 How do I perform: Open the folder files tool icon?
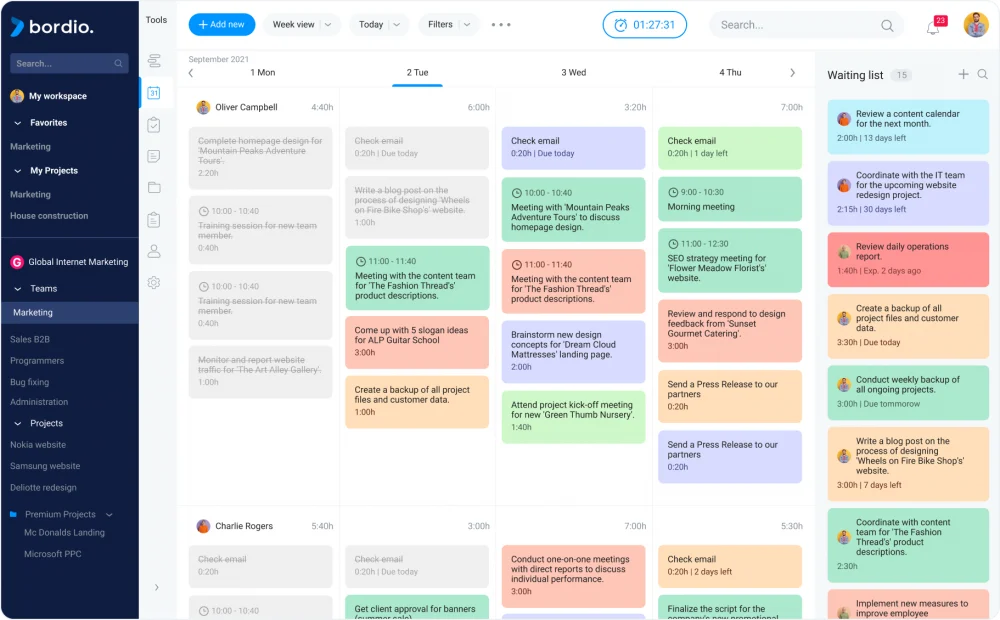click(154, 188)
